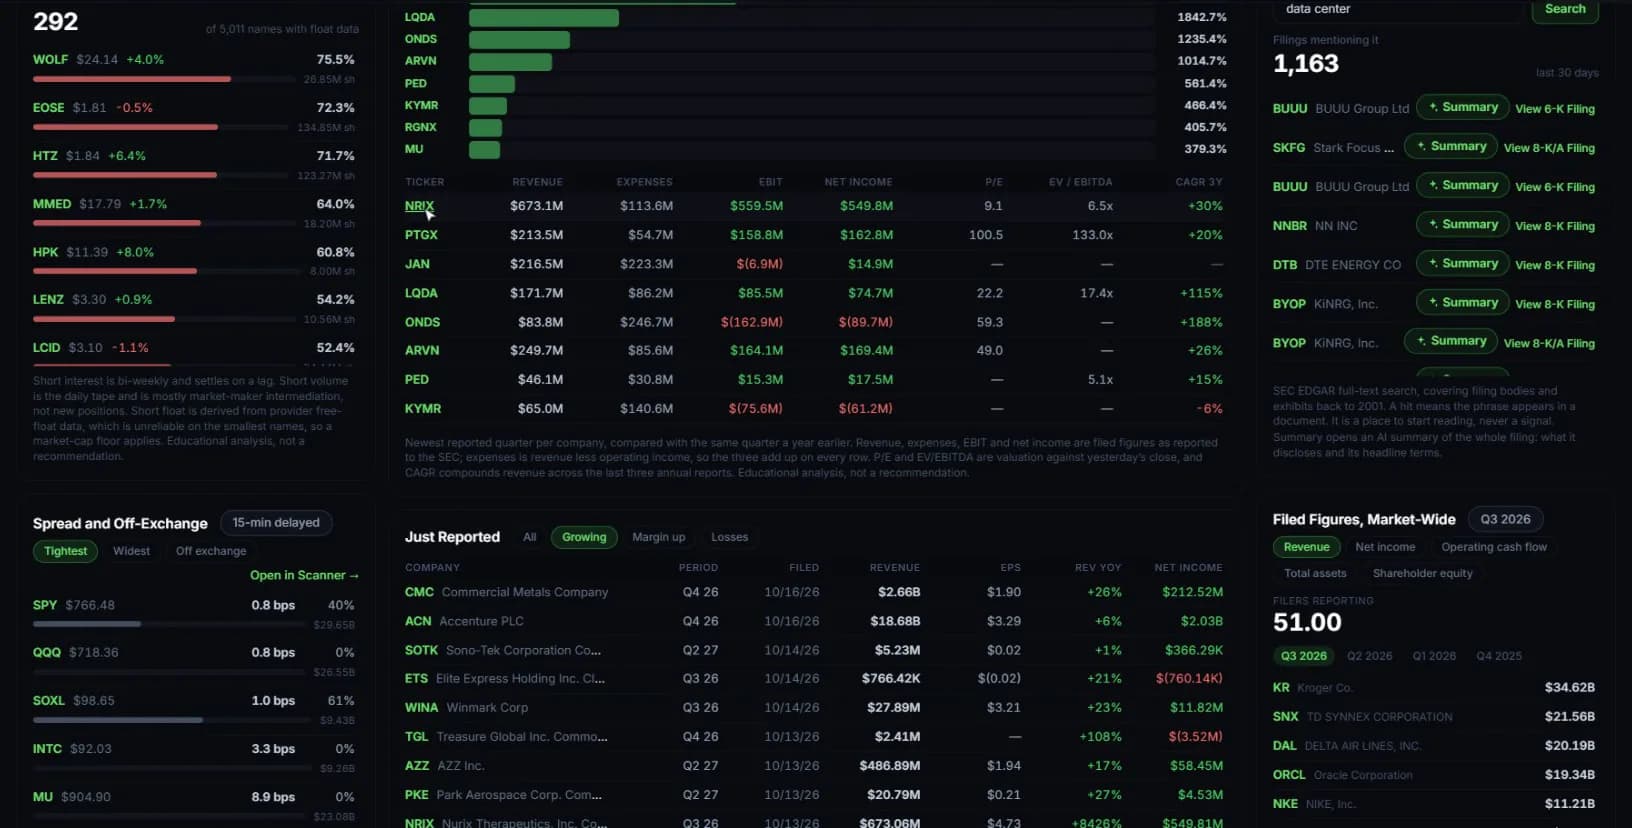Open View 8-K Filing for NNBR
The image size is (1632, 828).
click(1555, 226)
